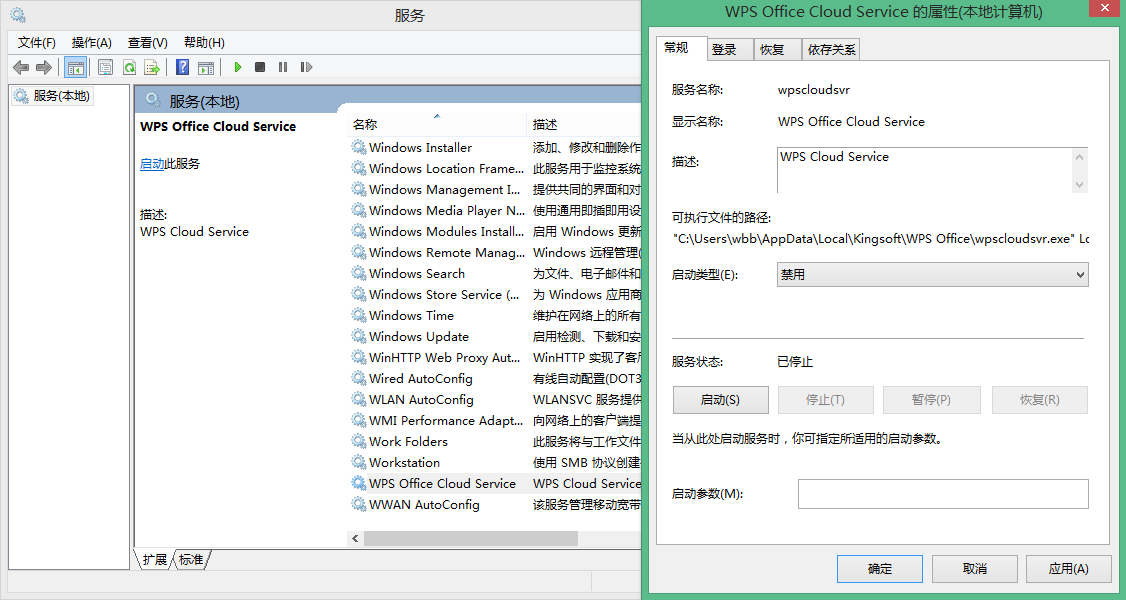Click the 启动 link to start service
The image size is (1126, 600).
152,164
